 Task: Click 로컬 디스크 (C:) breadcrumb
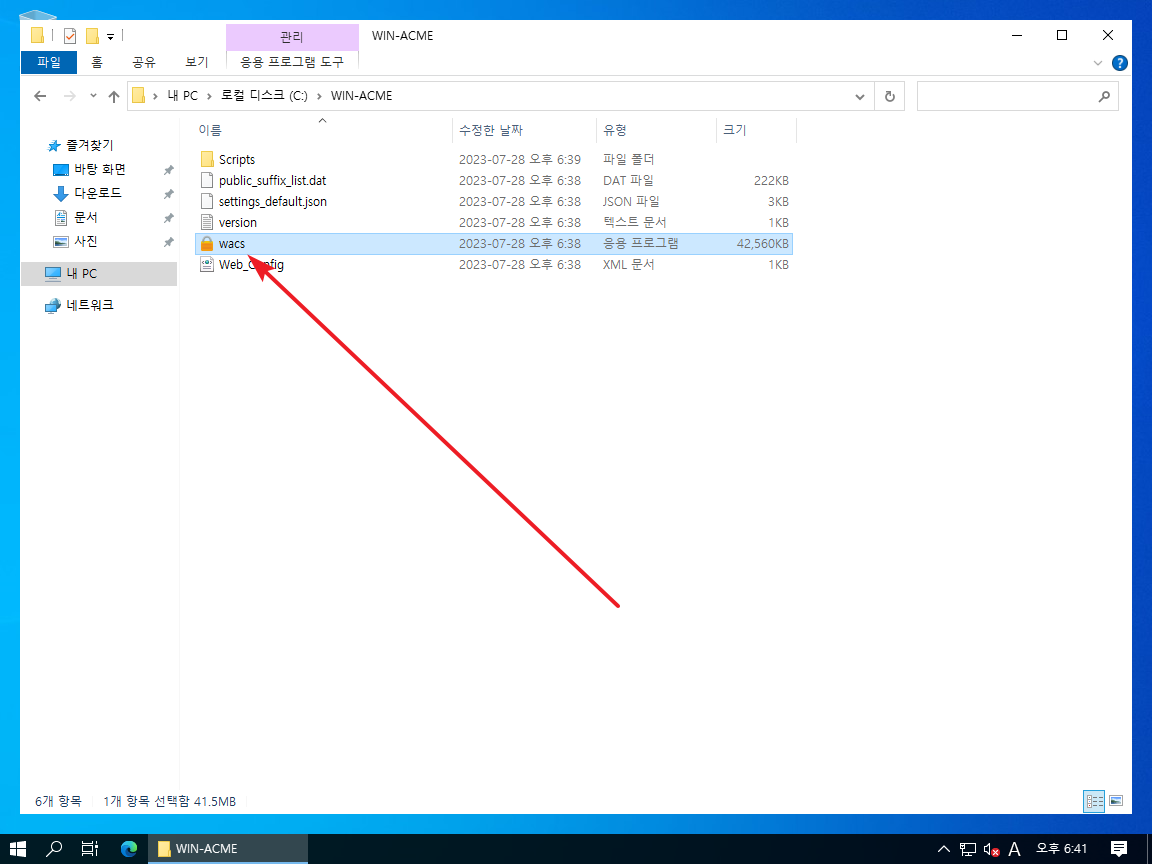[264, 96]
